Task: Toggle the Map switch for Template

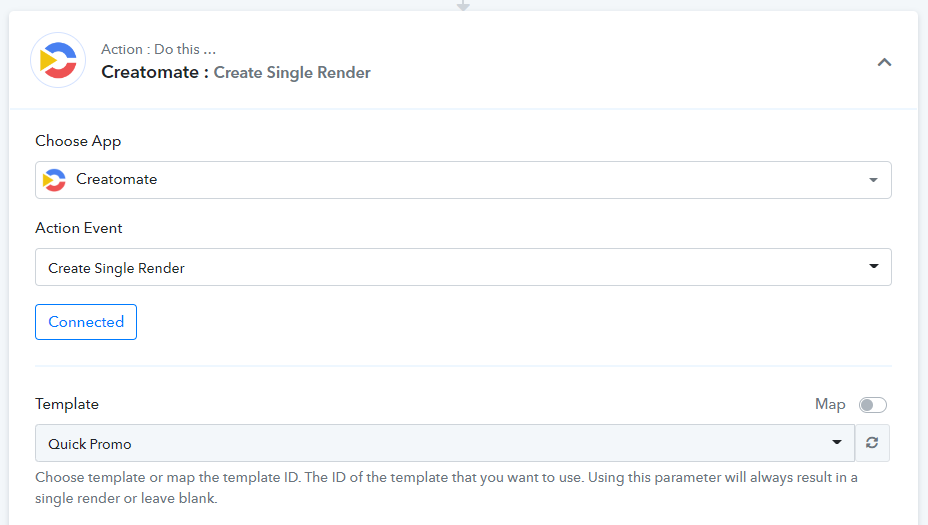Action: (872, 405)
